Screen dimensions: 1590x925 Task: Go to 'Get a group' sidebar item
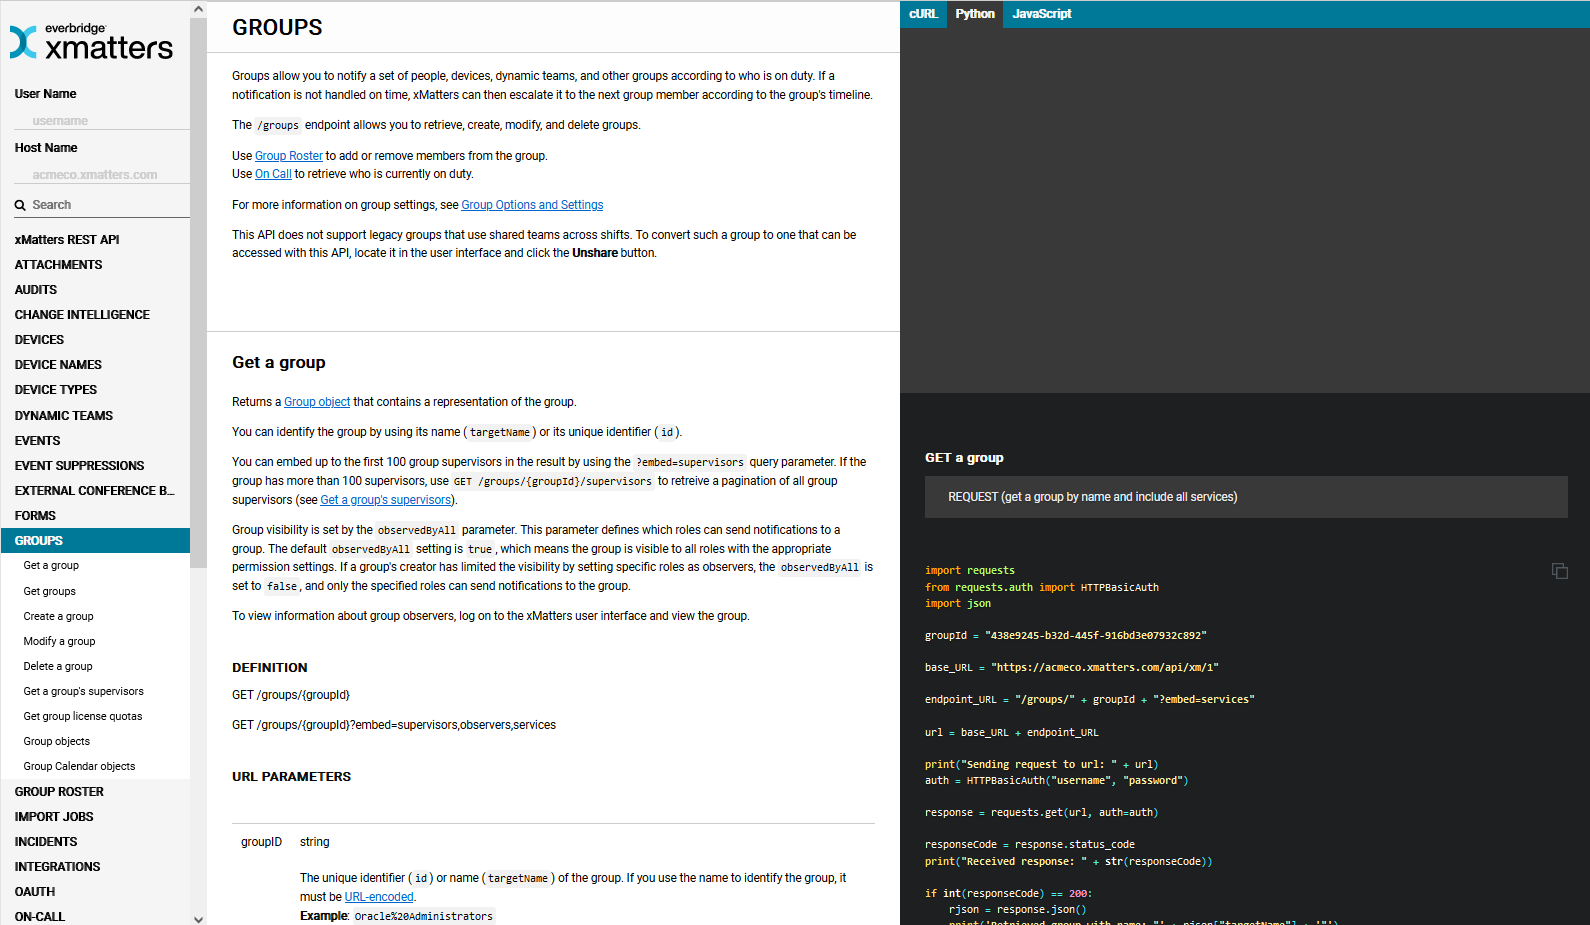click(x=51, y=566)
